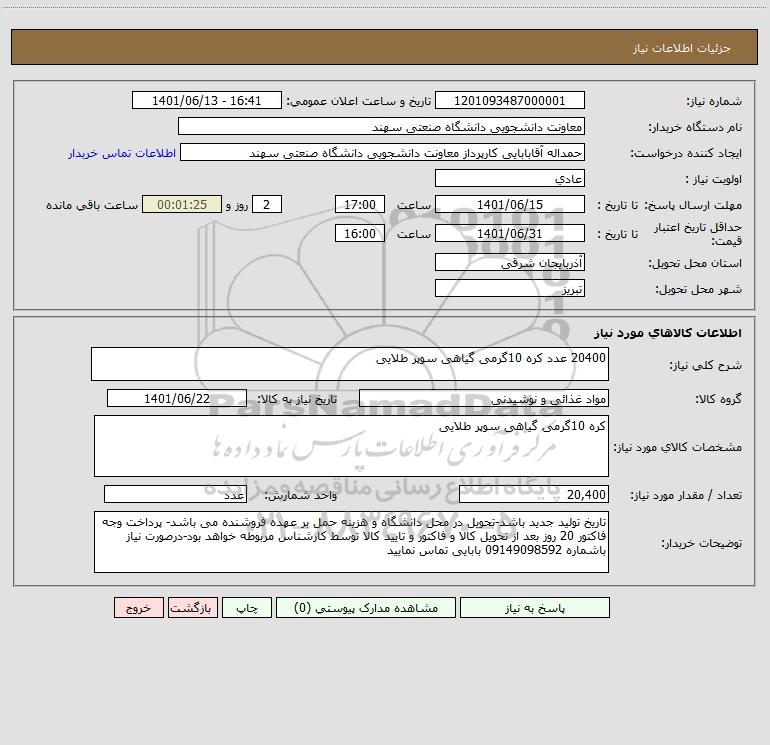The width and height of the screenshot is (770, 745).
Task: Click the چاپ print button
Action: click(247, 608)
